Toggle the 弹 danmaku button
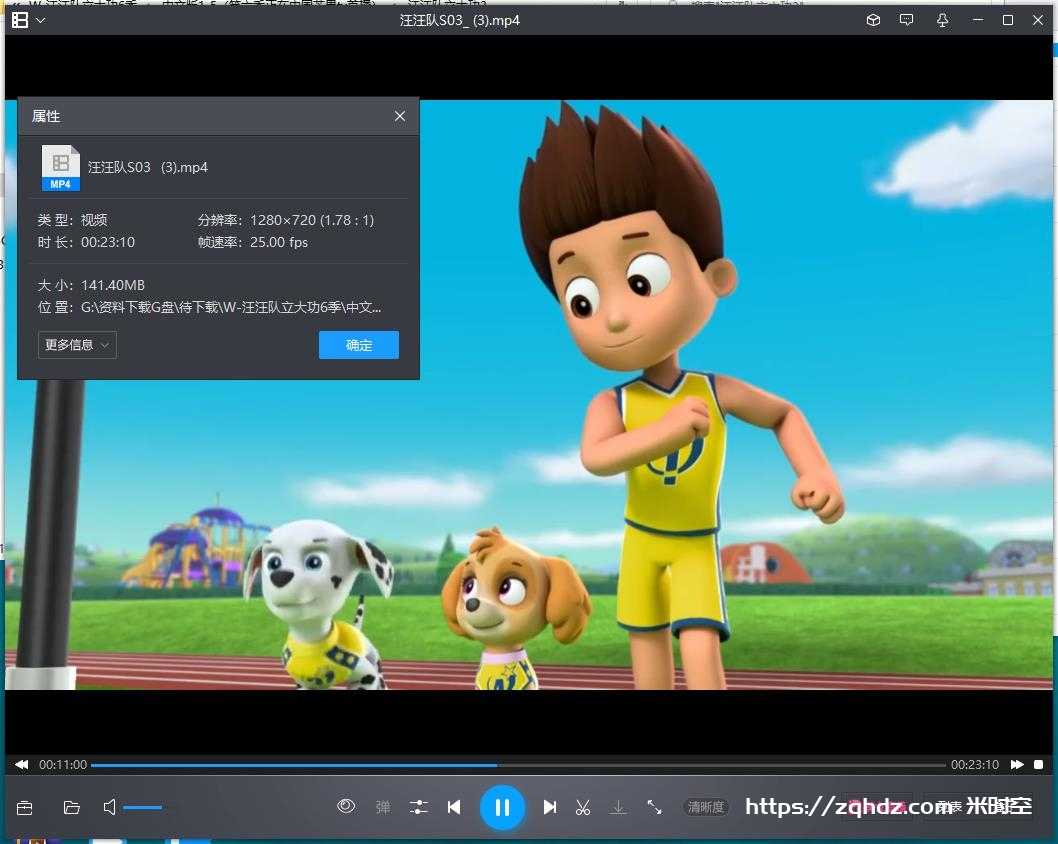The image size is (1058, 844). click(x=383, y=807)
